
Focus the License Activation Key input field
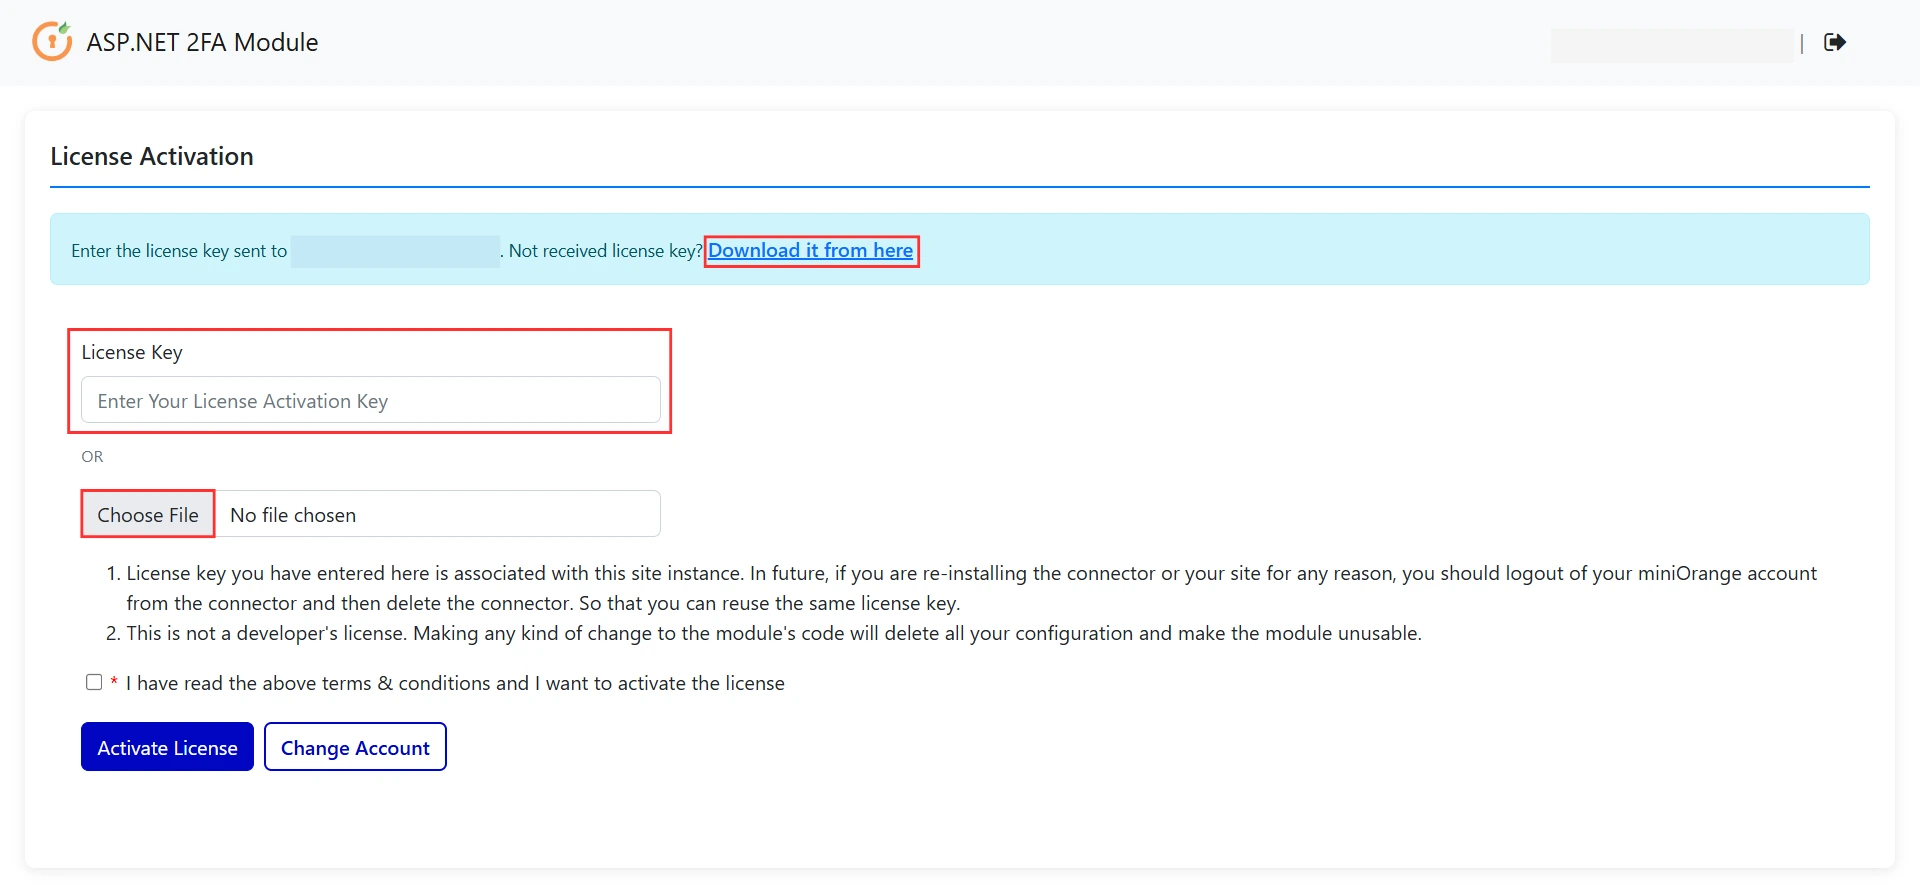pyautogui.click(x=370, y=400)
